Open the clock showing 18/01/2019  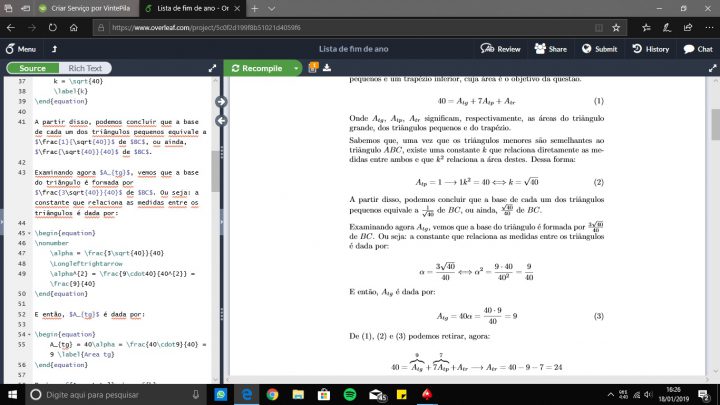coord(673,394)
